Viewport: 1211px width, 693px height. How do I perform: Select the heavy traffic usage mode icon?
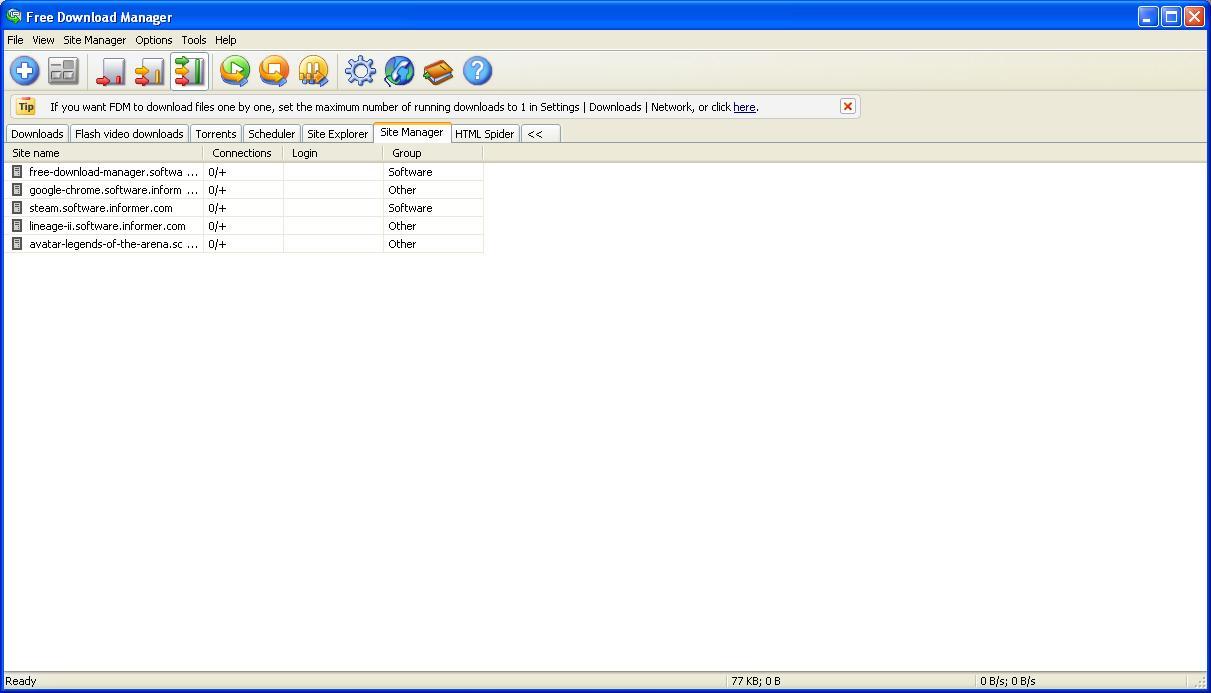point(189,71)
